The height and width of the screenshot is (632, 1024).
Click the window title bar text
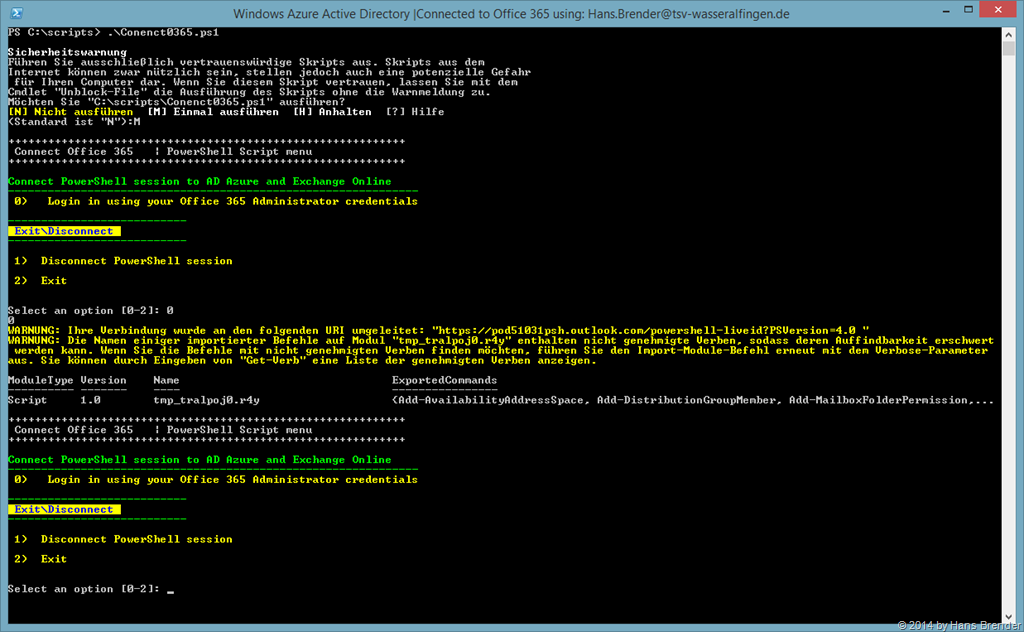point(511,14)
